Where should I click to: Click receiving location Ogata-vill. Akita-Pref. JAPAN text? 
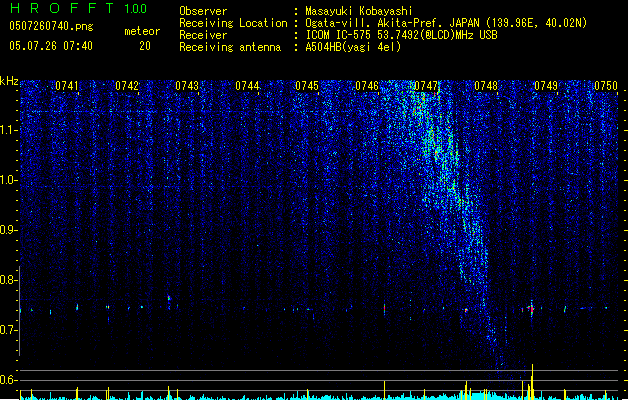click(x=446, y=23)
